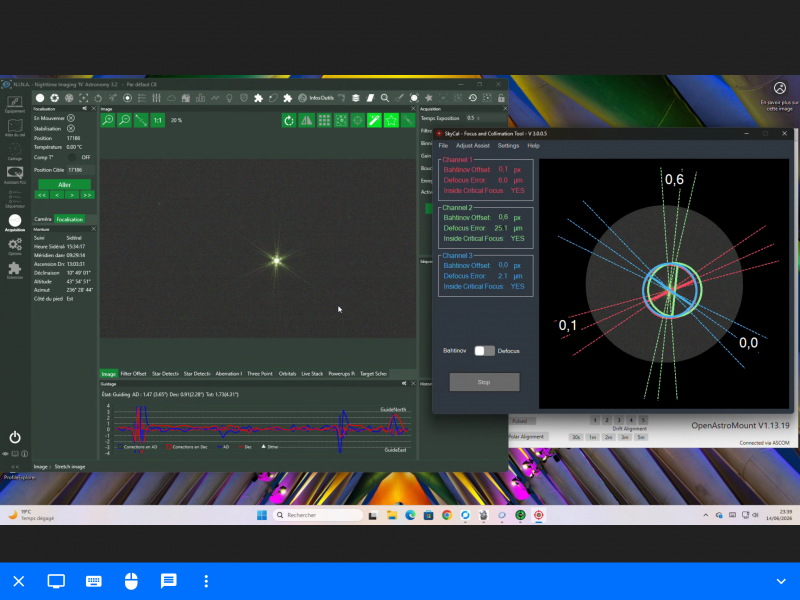
Task: Toggle the auto stretch magic wand icon
Action: click(374, 120)
